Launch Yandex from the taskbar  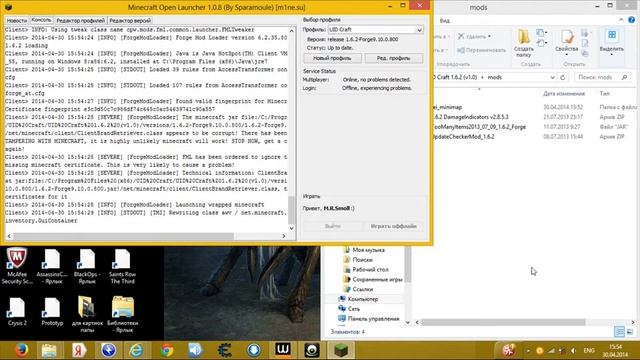click(79, 350)
